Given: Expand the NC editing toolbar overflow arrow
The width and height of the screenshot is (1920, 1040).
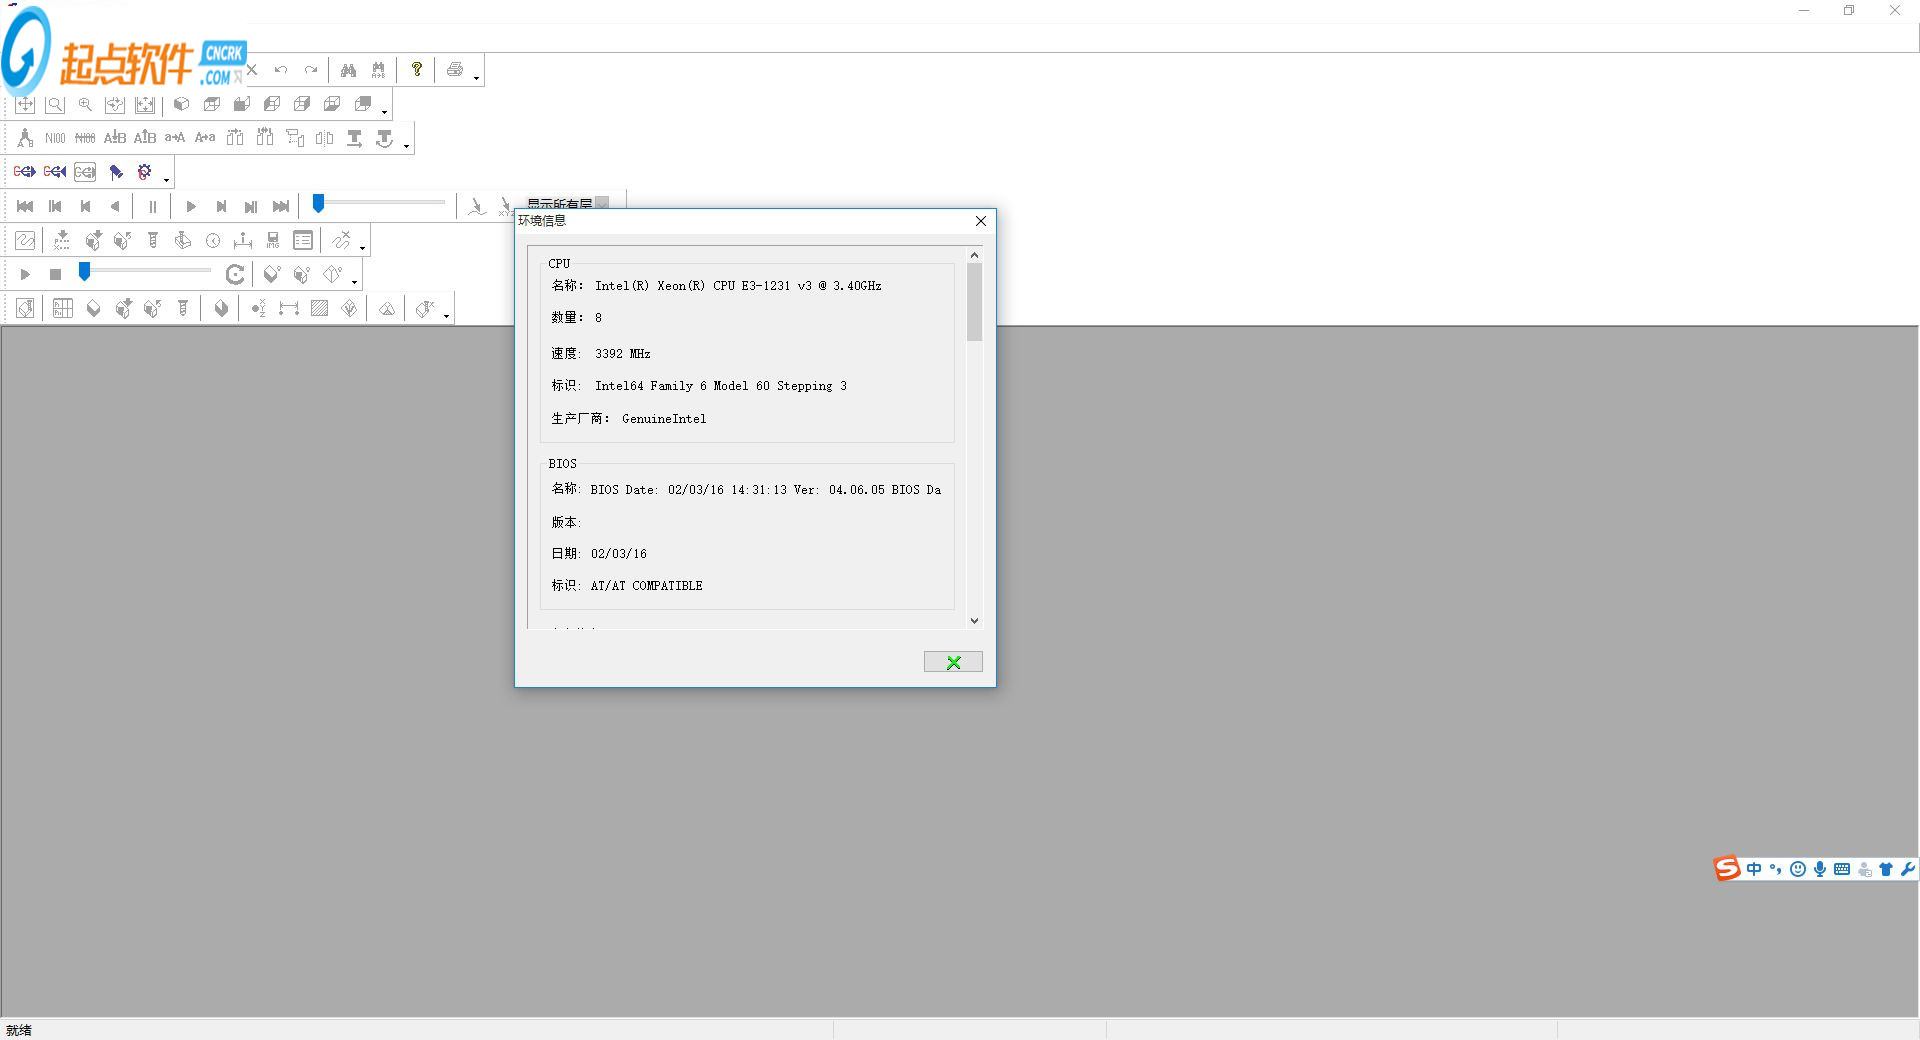Looking at the screenshot, I should tap(406, 145).
